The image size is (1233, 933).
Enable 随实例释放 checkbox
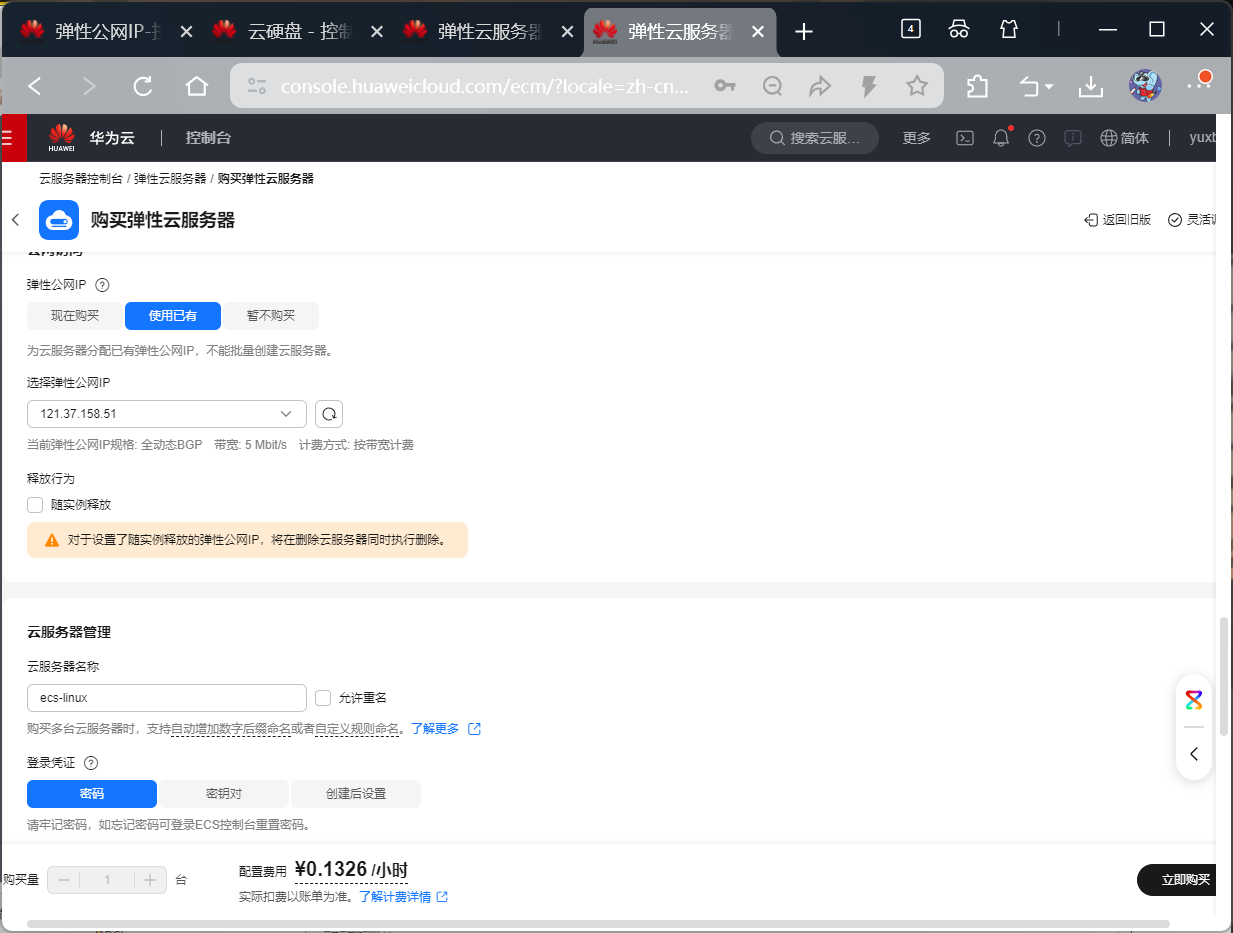(35, 505)
